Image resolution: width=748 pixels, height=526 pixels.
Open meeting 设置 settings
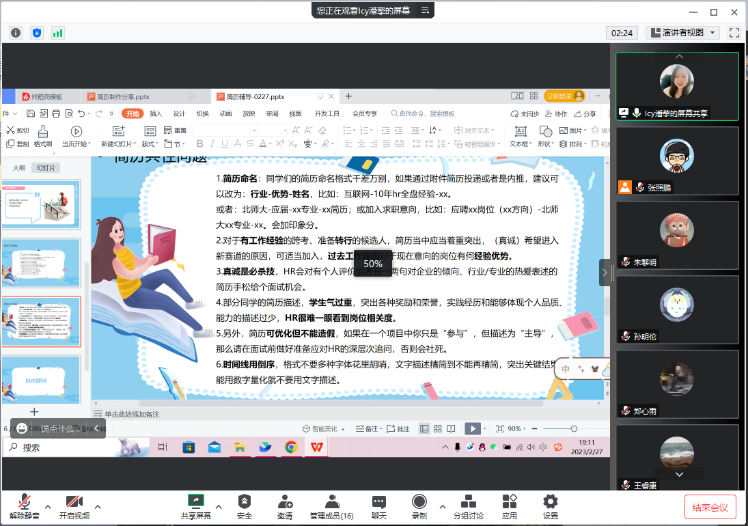point(550,503)
